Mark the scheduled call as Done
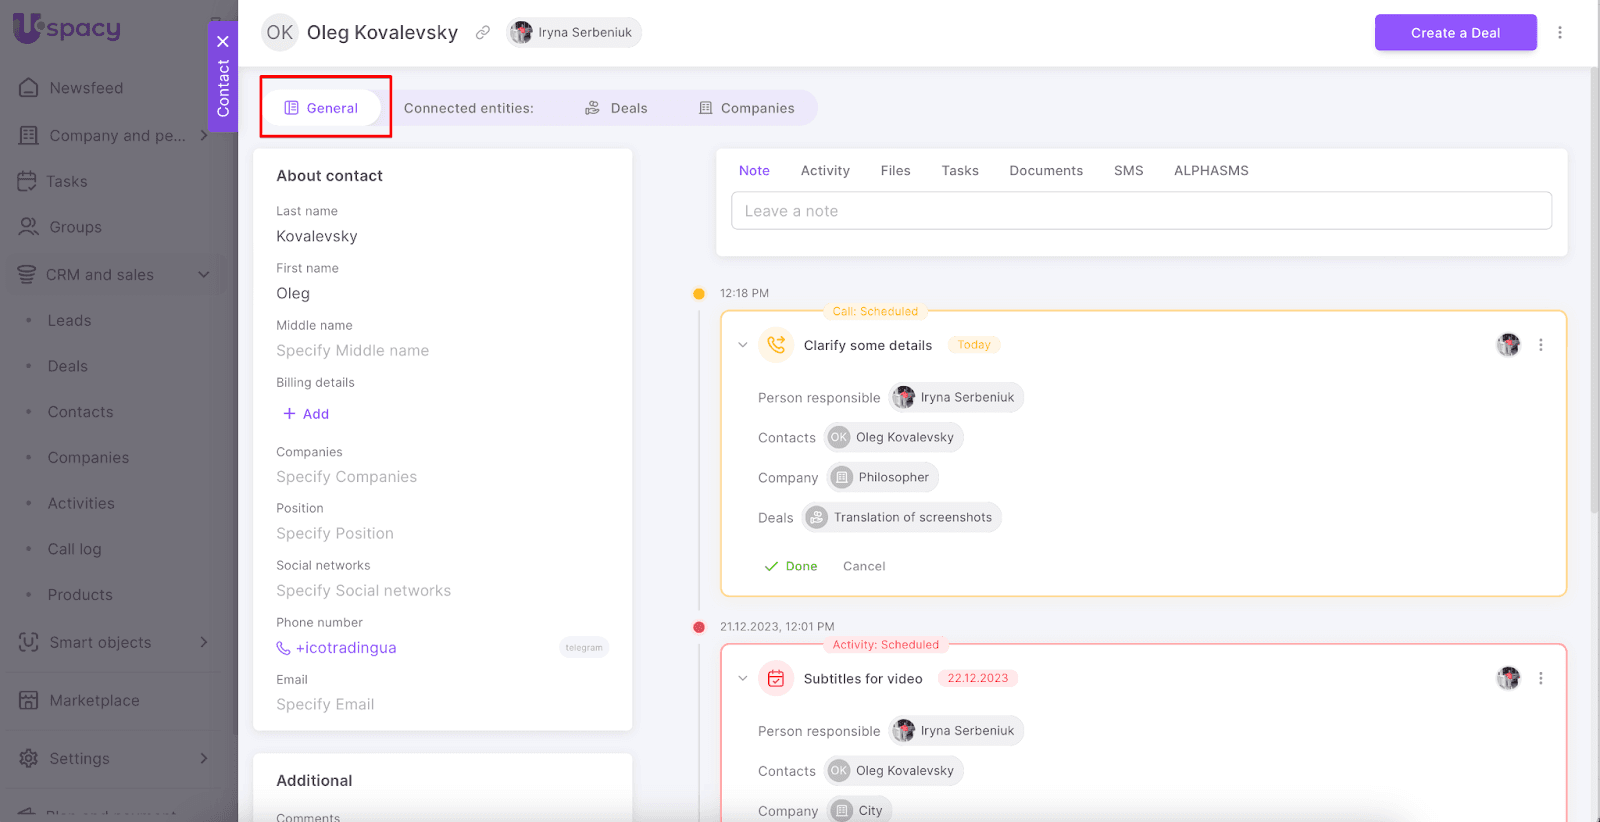The image size is (1600, 822). click(791, 566)
